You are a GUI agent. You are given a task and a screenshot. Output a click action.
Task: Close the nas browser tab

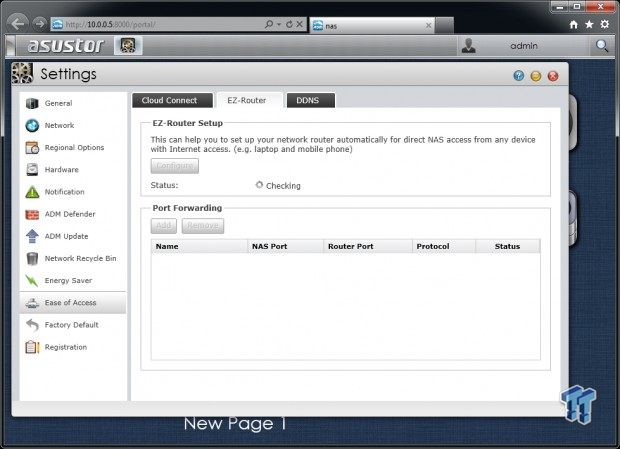click(x=428, y=26)
